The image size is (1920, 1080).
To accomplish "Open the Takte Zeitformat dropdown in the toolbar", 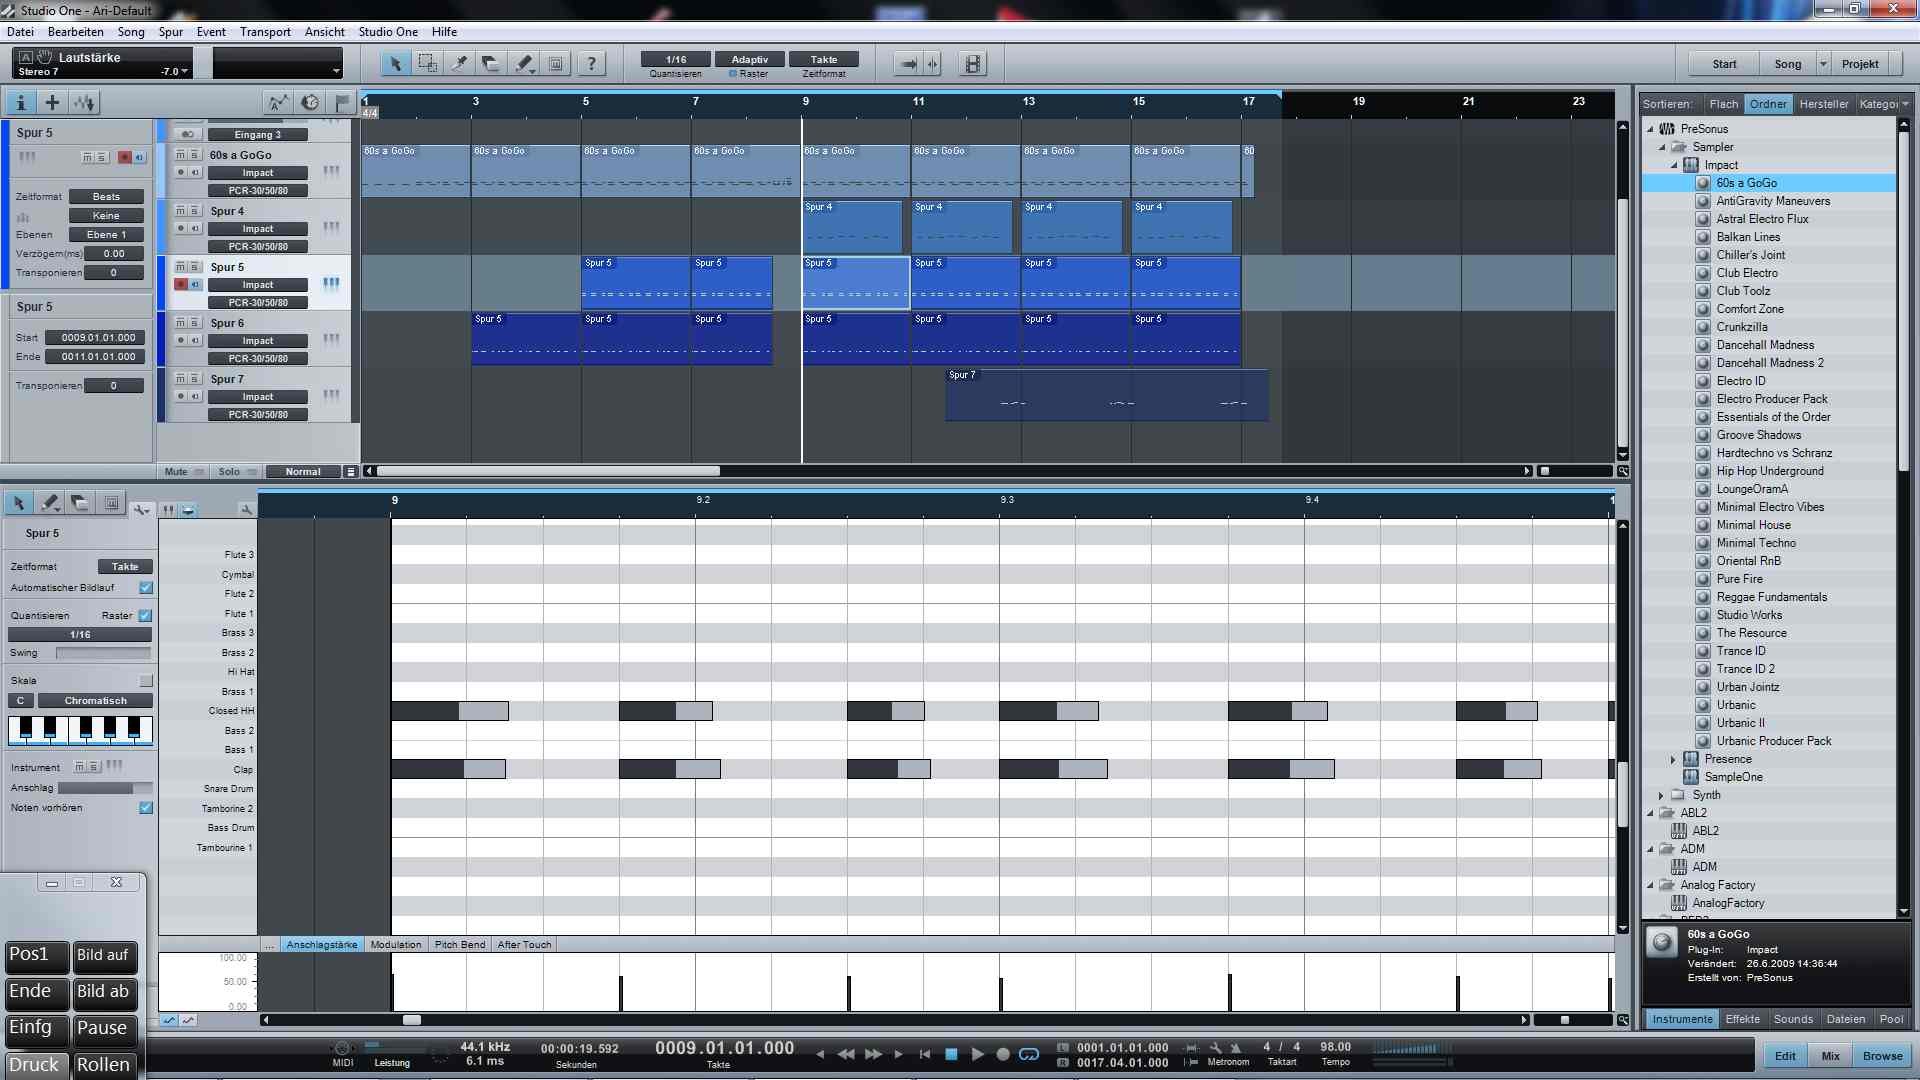I will coord(823,60).
